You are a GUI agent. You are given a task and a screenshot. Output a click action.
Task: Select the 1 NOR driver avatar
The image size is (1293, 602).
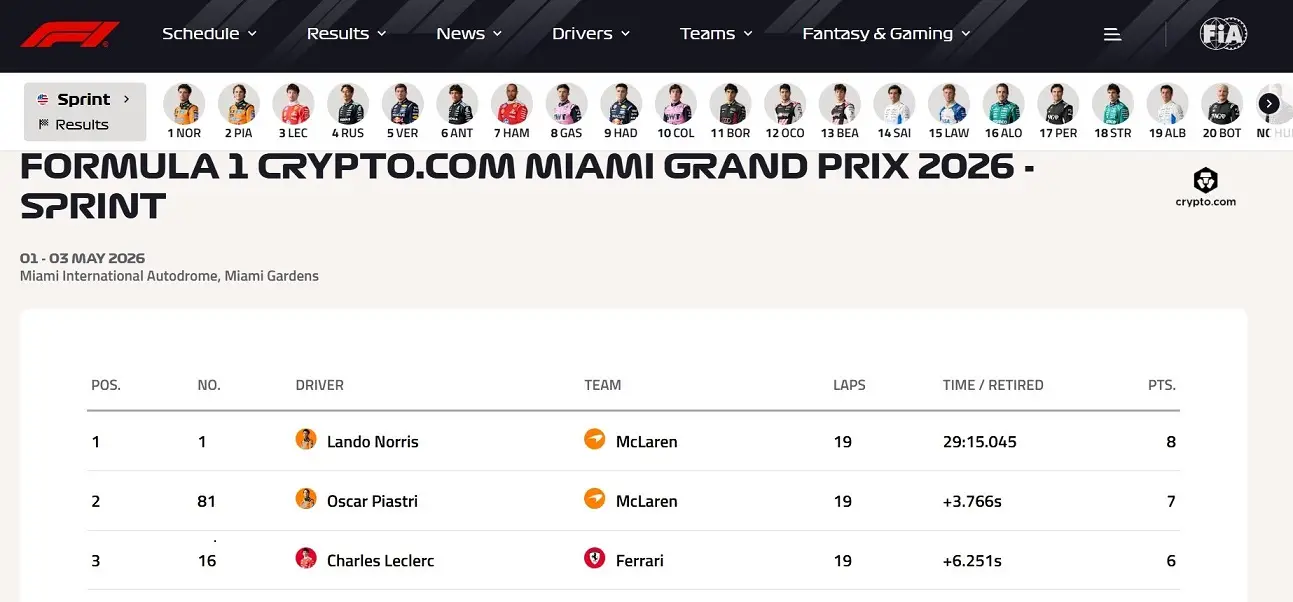point(184,104)
